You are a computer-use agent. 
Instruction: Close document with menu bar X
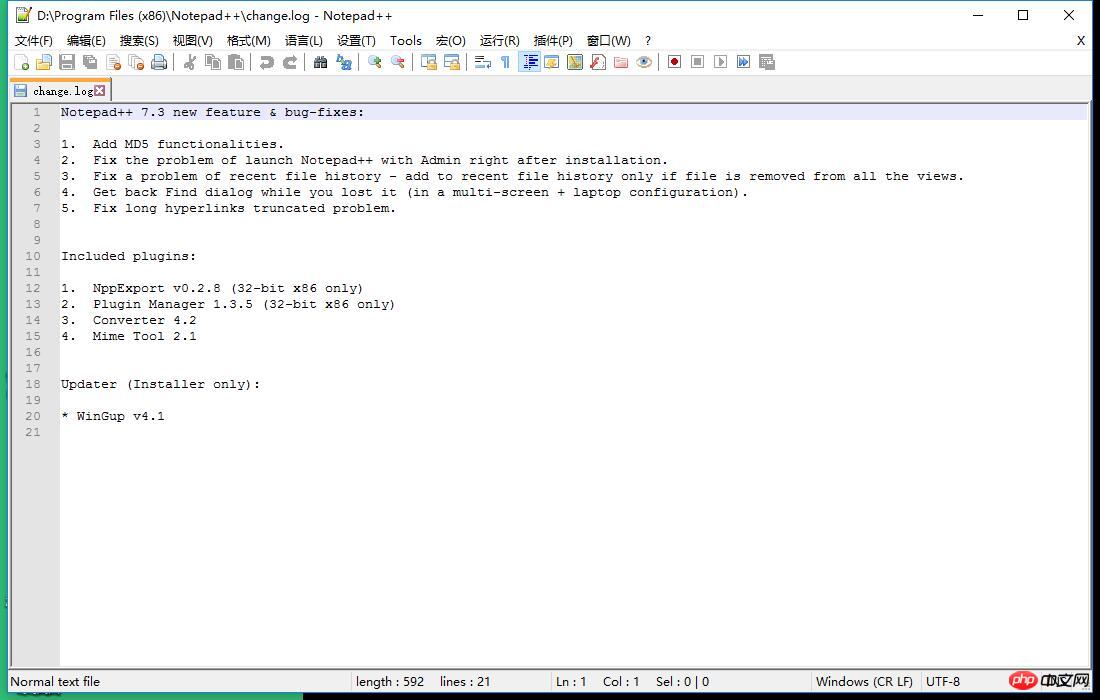point(1080,41)
